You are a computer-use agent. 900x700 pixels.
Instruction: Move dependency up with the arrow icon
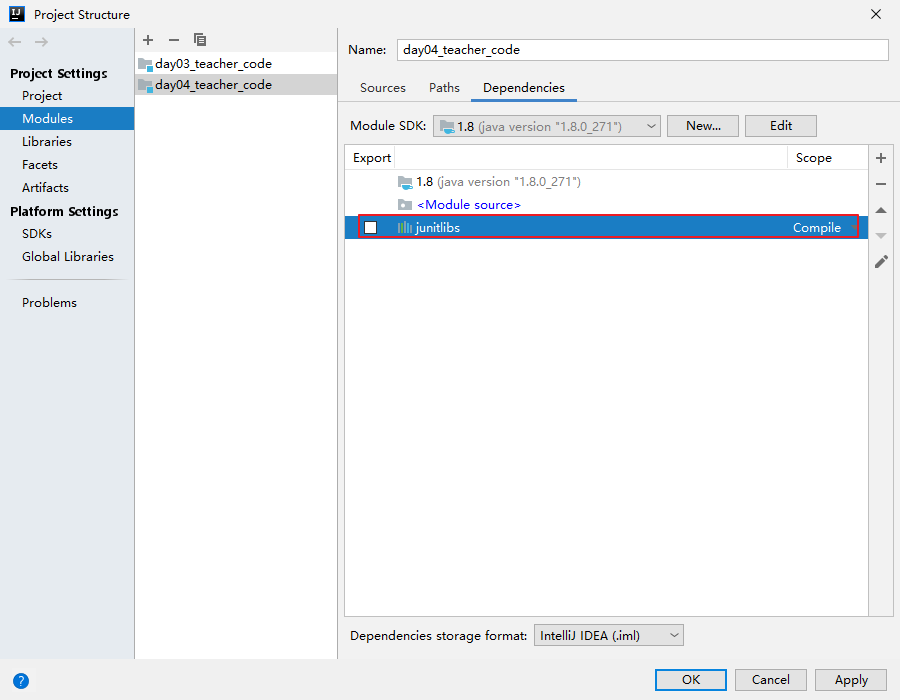pyautogui.click(x=881, y=210)
